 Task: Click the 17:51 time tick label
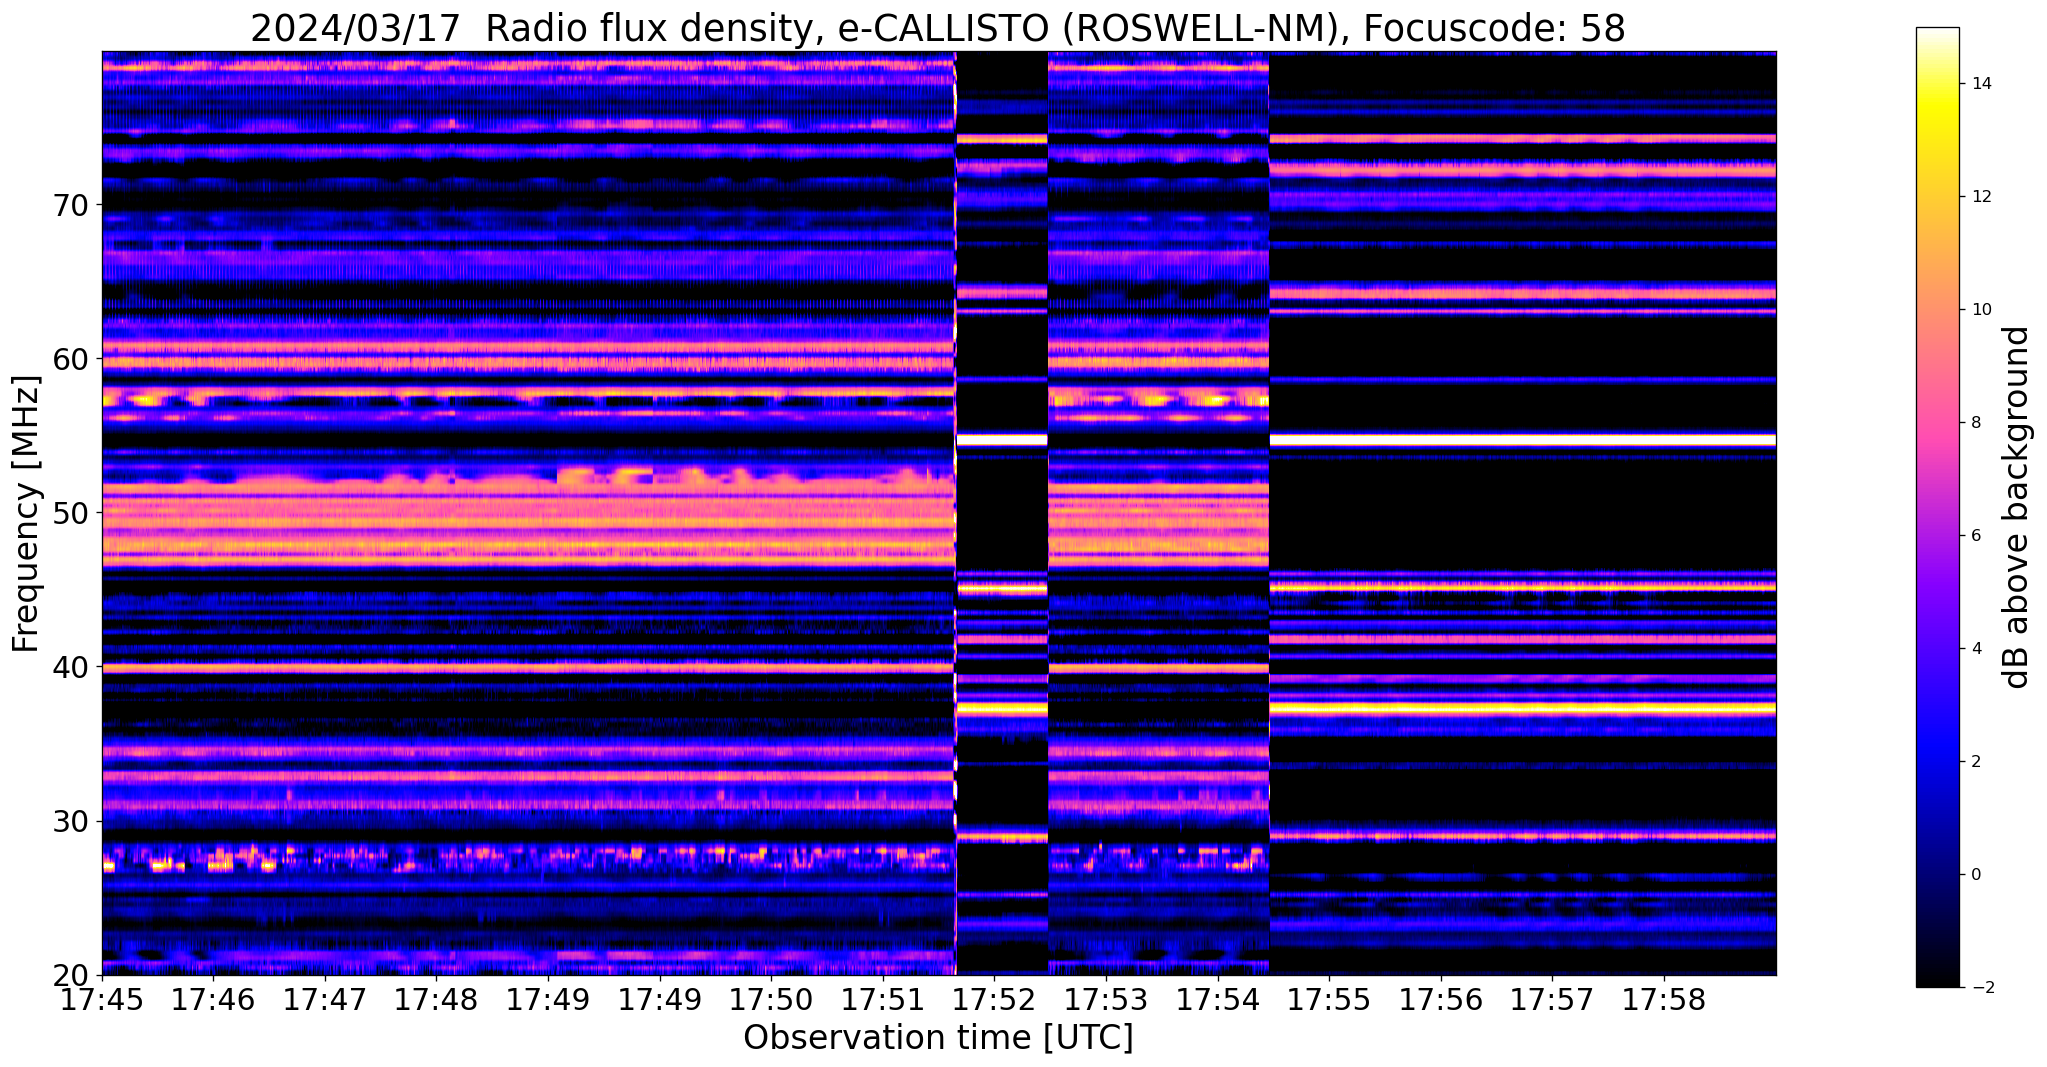(883, 1000)
